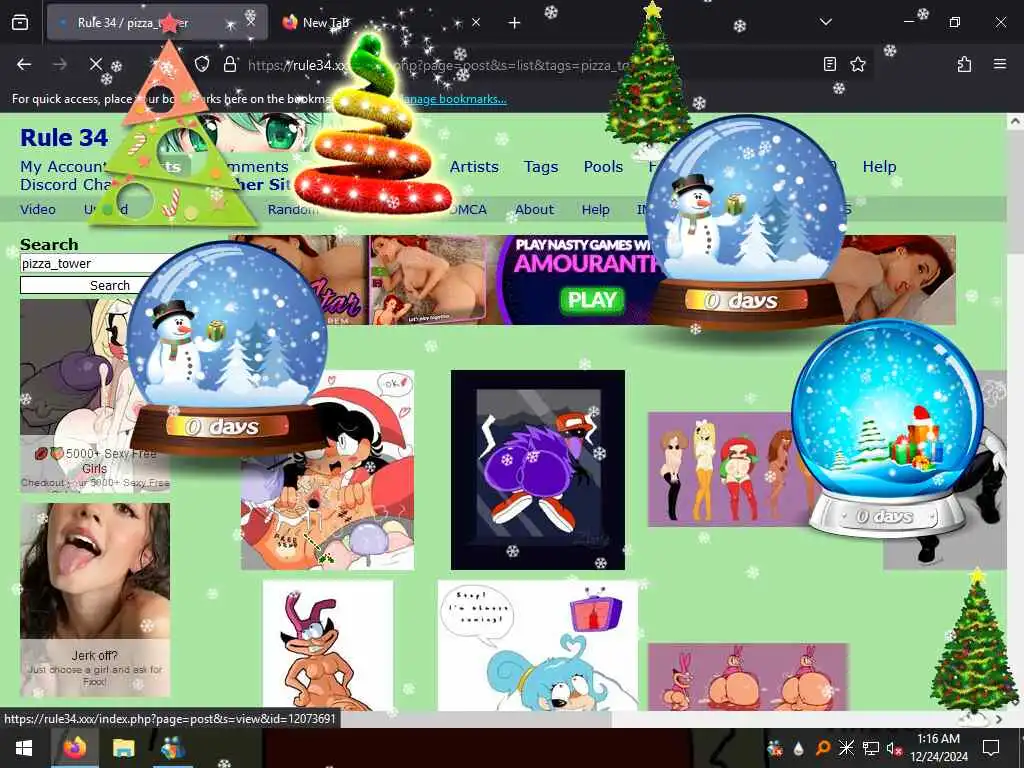Open the clock showing 1:16 AM
This screenshot has width=1024, height=768.
pyautogui.click(x=938, y=748)
